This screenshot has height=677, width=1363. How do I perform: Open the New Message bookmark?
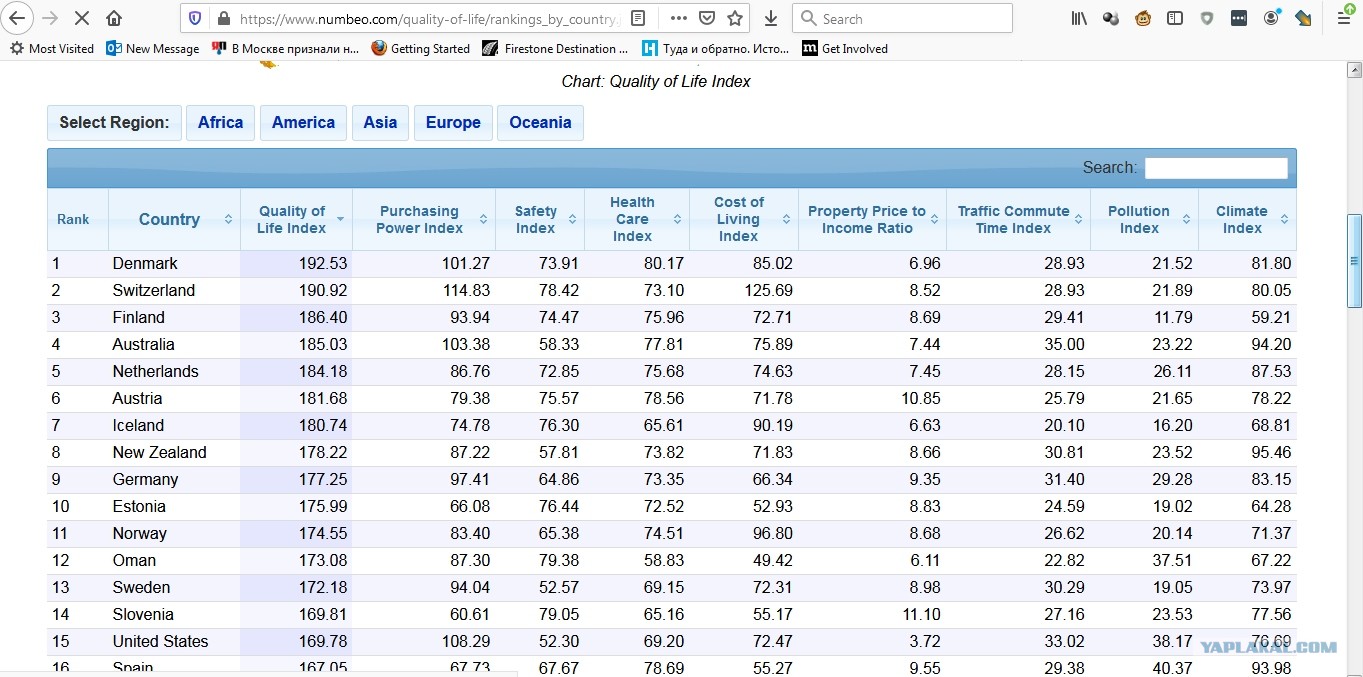(152, 48)
